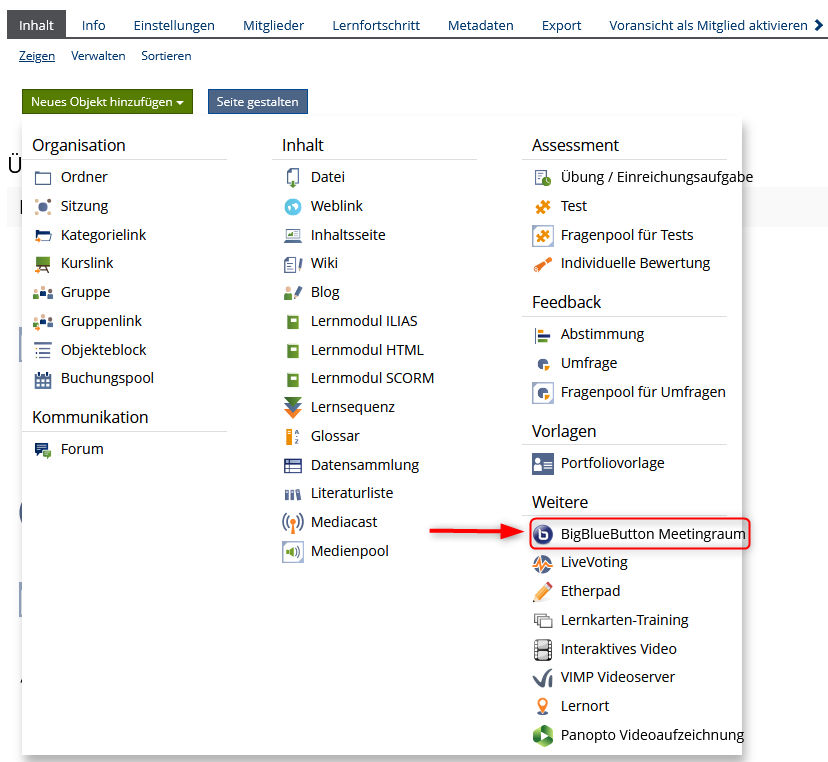Click the Mediacast antenna icon

pyautogui.click(x=293, y=522)
